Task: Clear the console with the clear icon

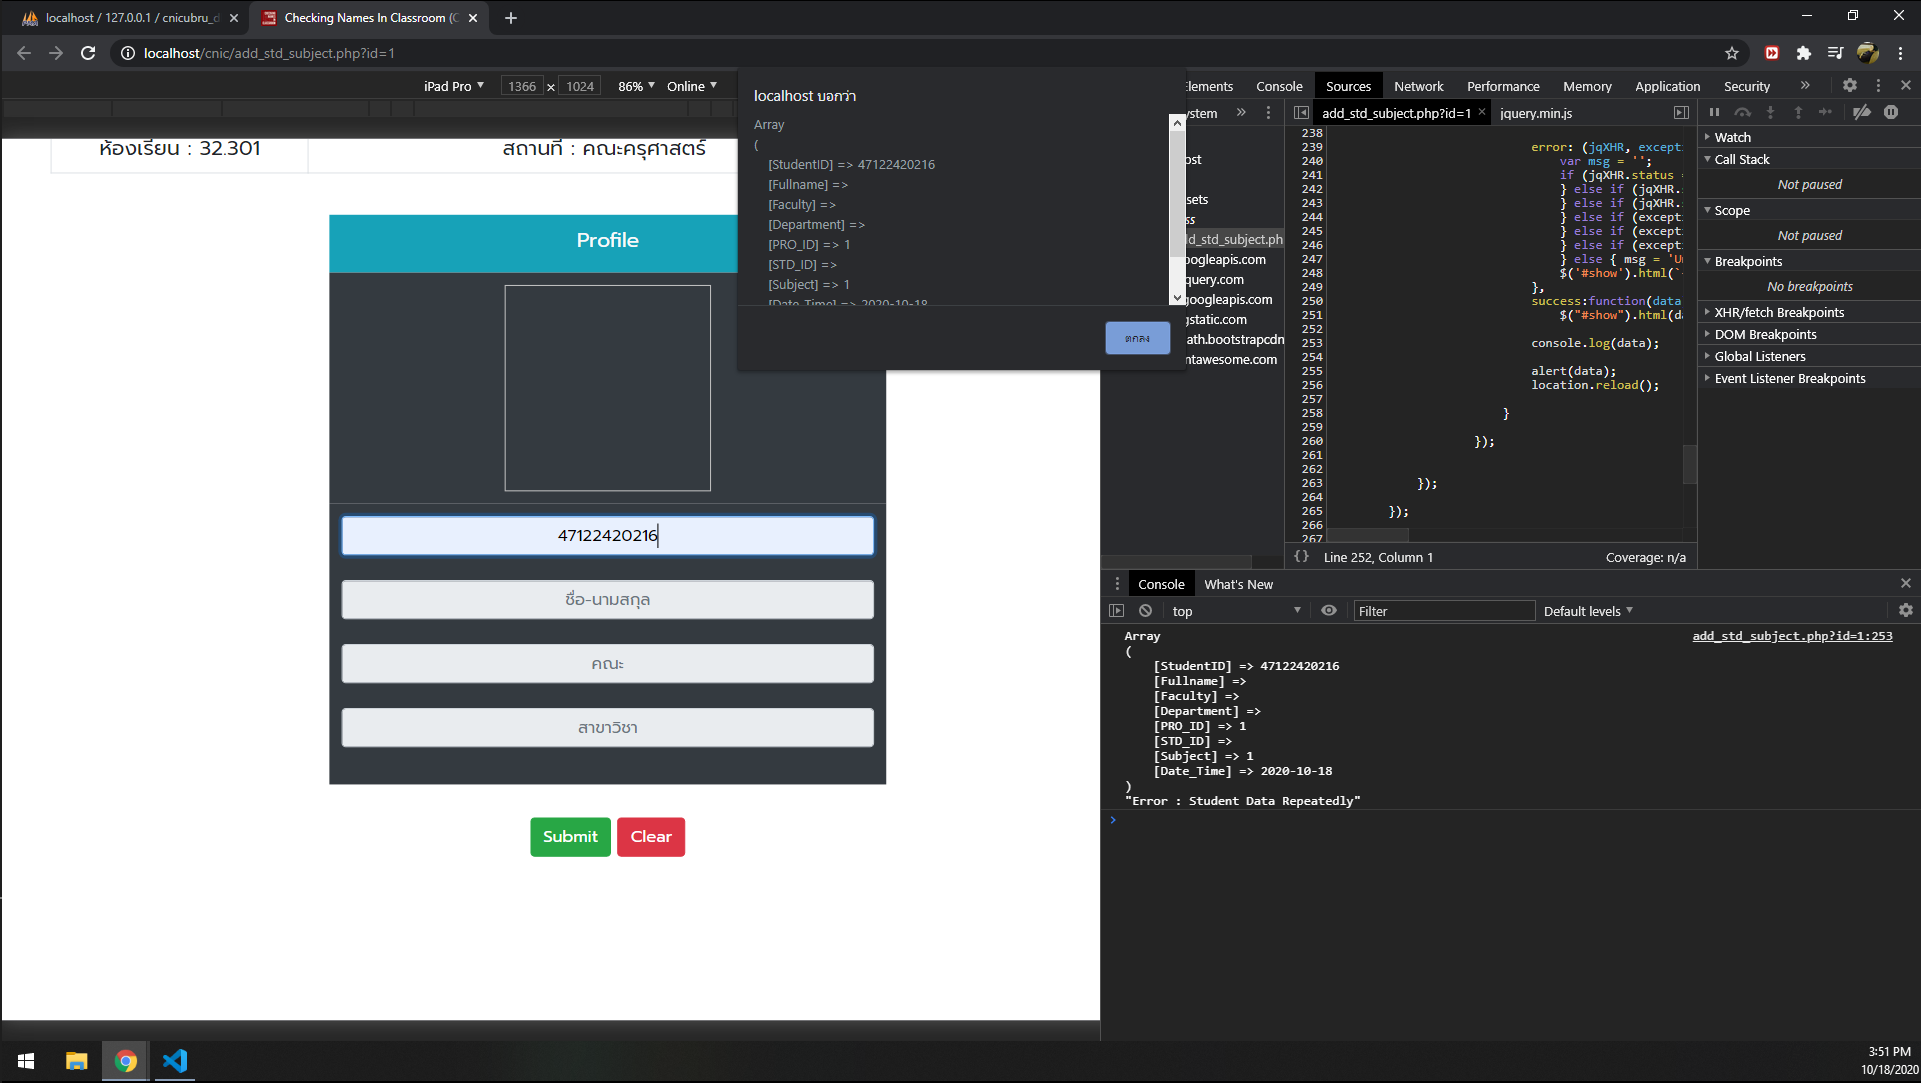Action: 1146,611
